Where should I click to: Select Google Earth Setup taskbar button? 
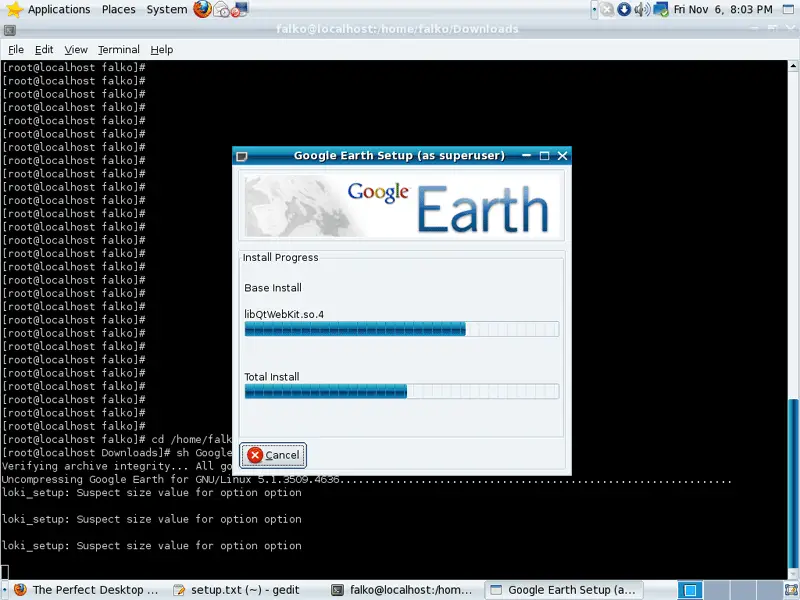coord(563,590)
